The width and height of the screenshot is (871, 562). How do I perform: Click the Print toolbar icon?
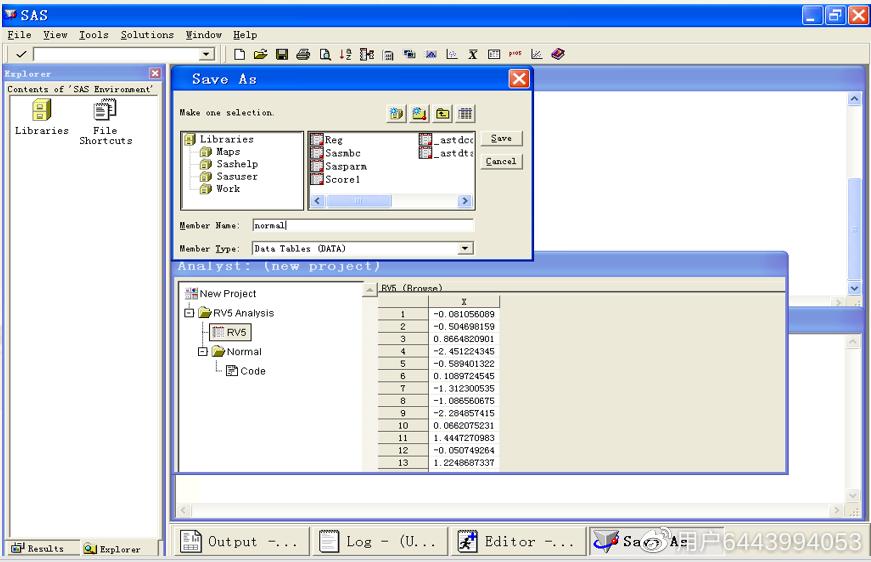[303, 54]
